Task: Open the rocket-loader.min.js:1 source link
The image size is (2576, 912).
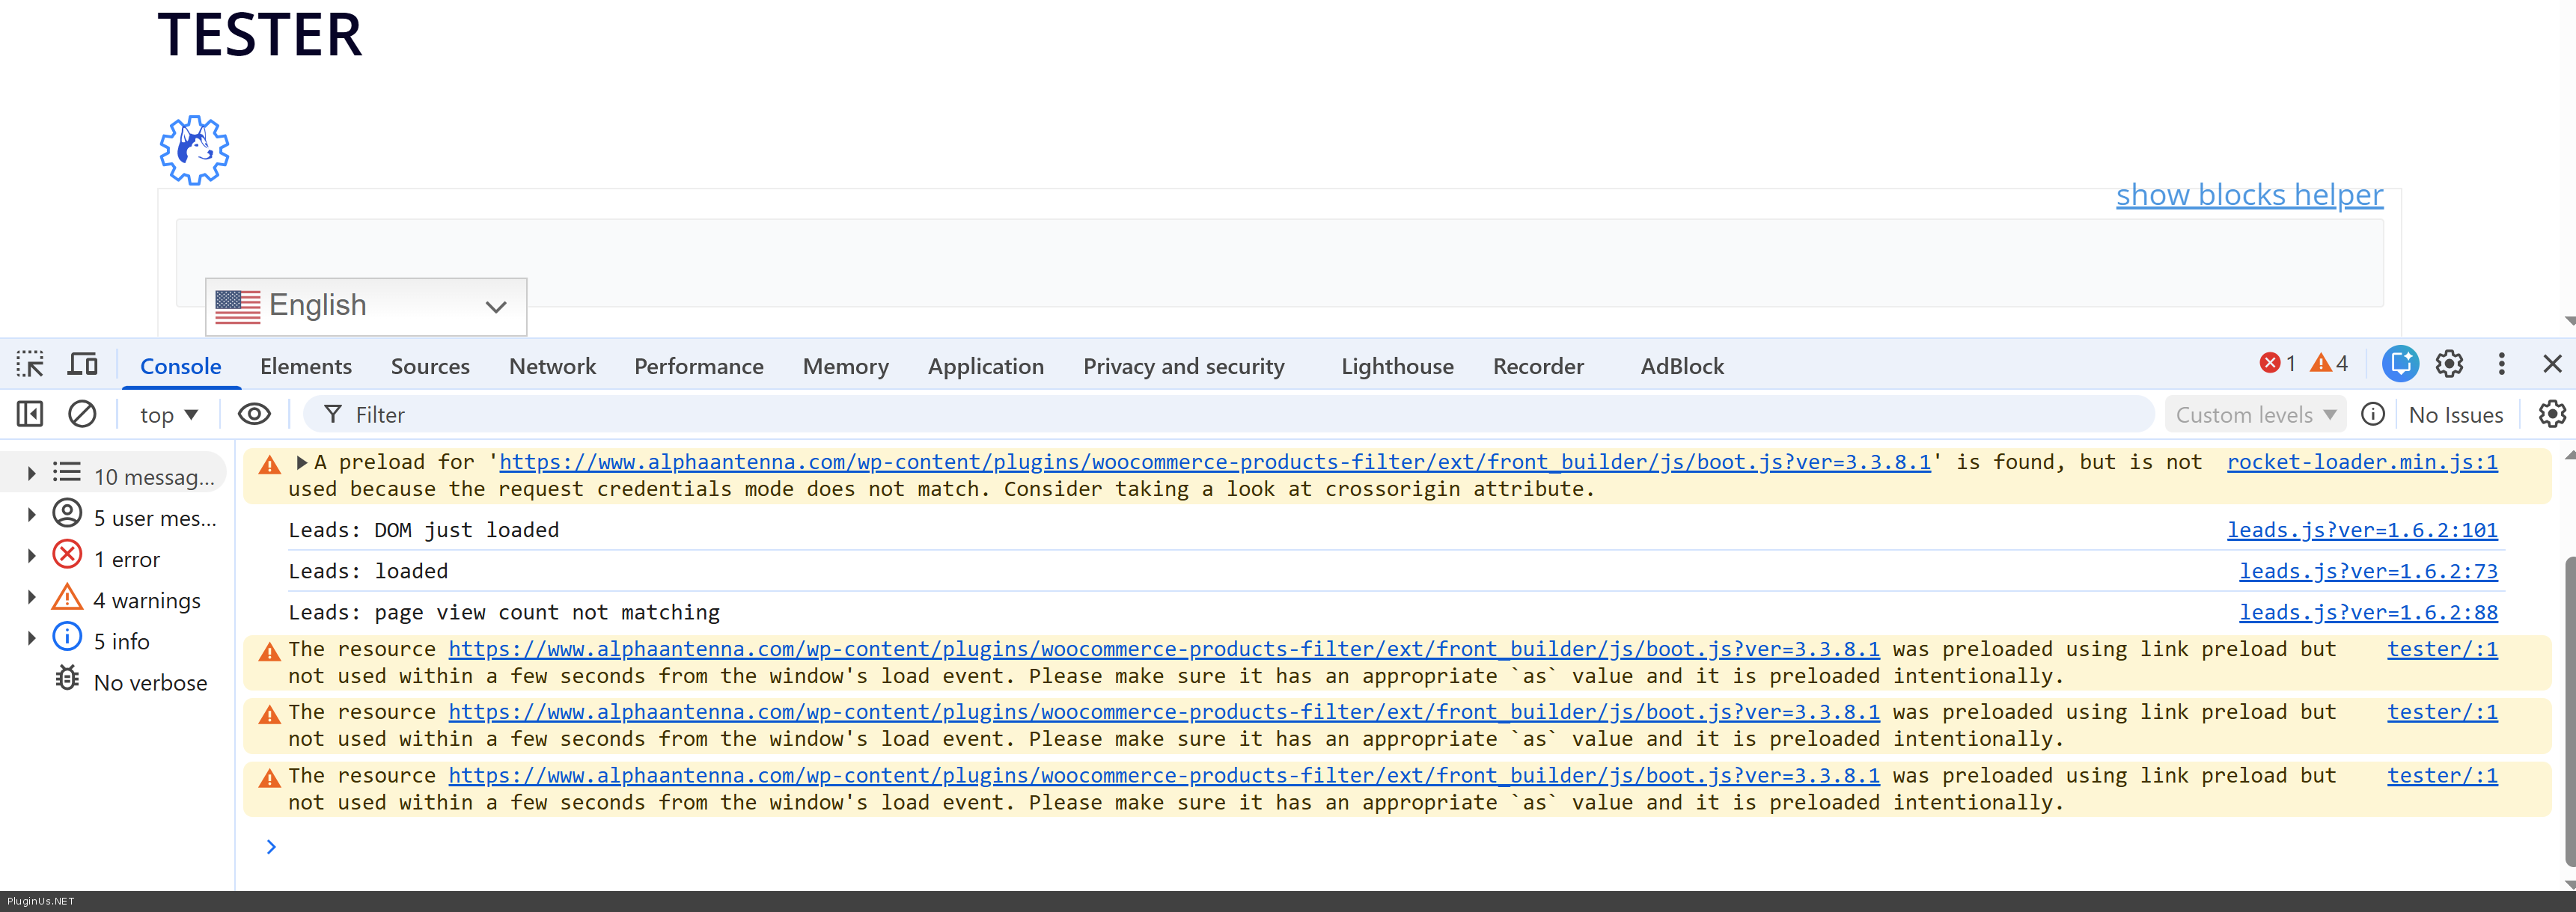Action: point(2361,462)
